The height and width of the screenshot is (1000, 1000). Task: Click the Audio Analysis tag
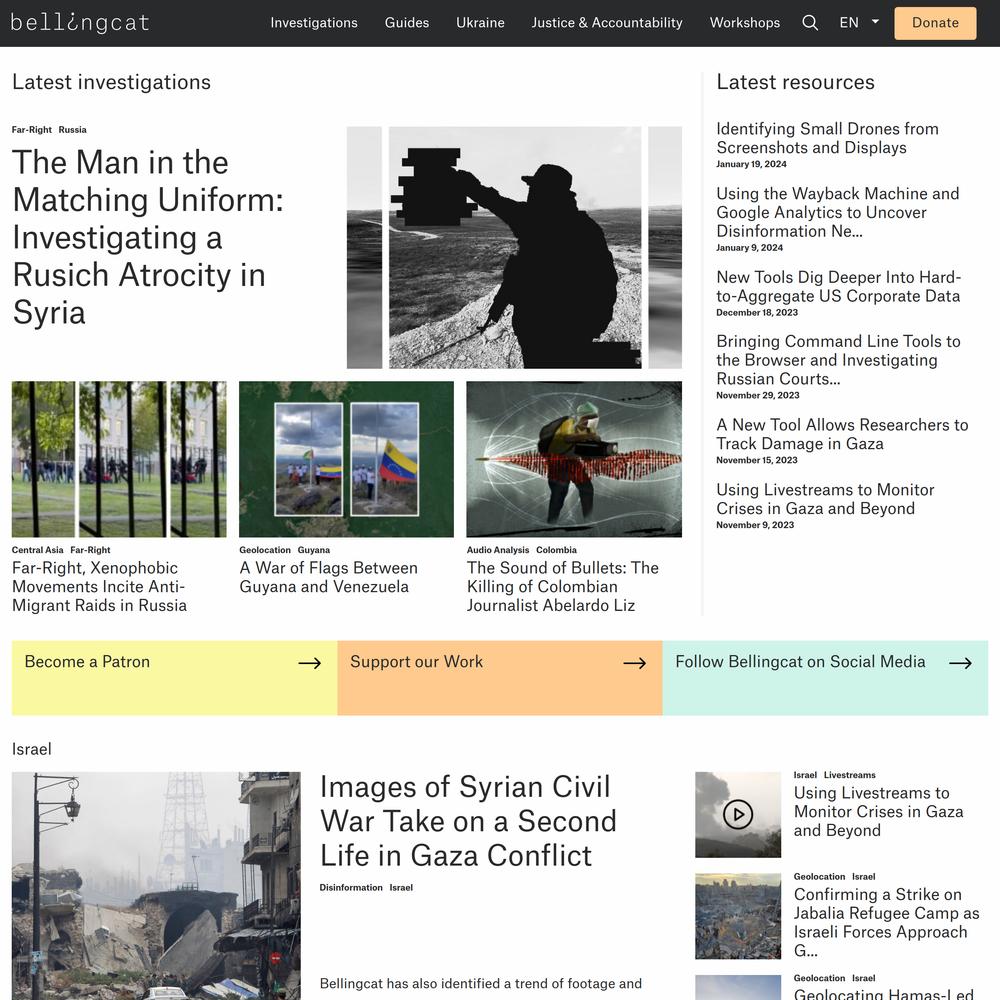pos(498,550)
